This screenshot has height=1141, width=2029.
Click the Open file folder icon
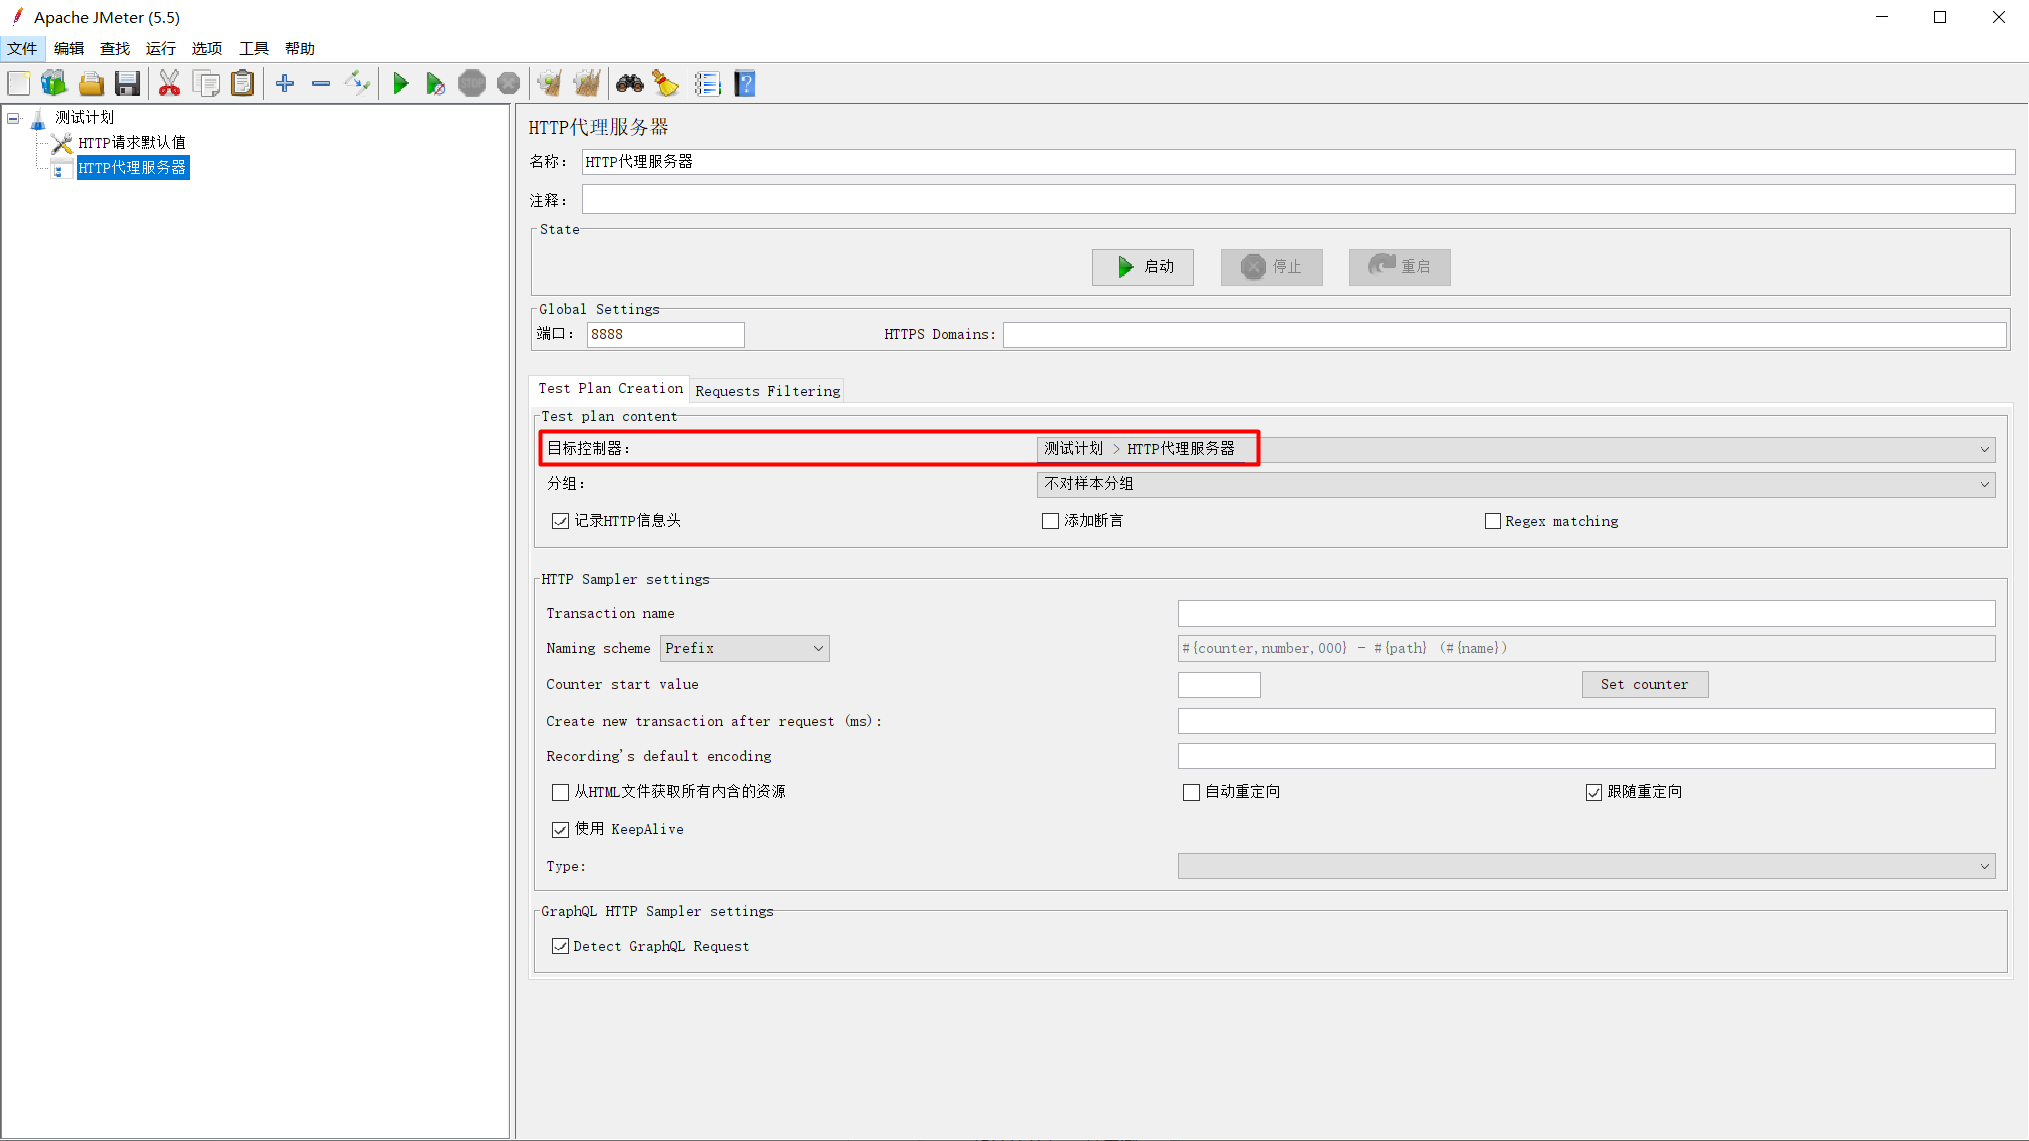[91, 84]
